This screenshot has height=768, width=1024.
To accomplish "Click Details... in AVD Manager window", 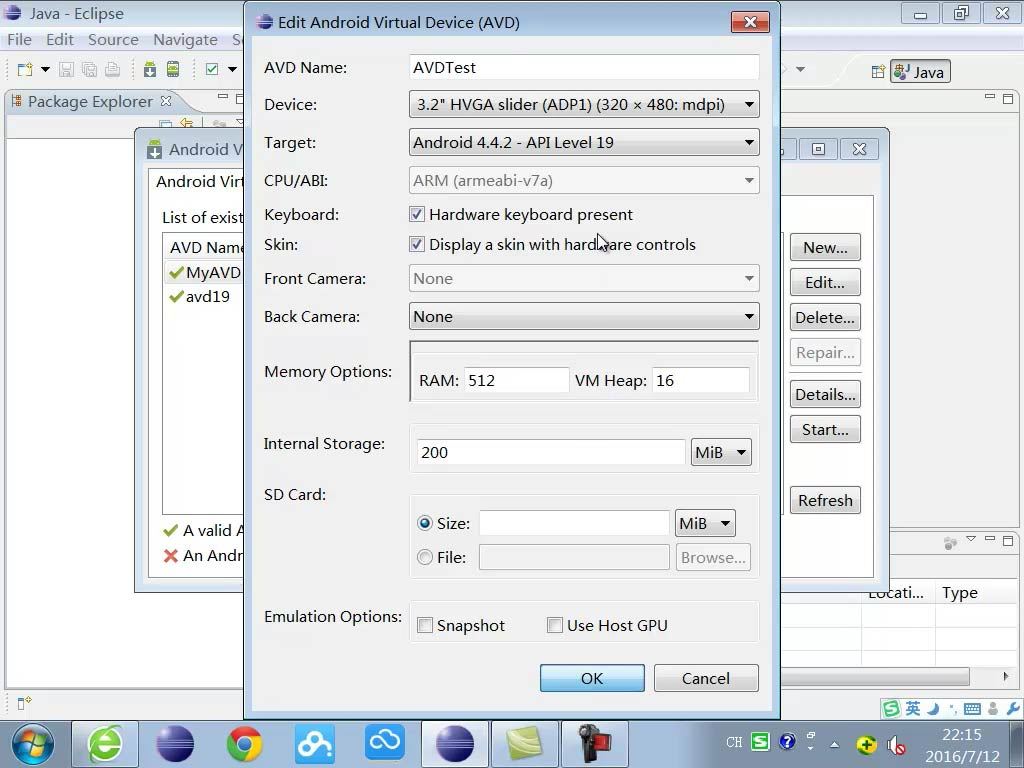I will point(825,394).
